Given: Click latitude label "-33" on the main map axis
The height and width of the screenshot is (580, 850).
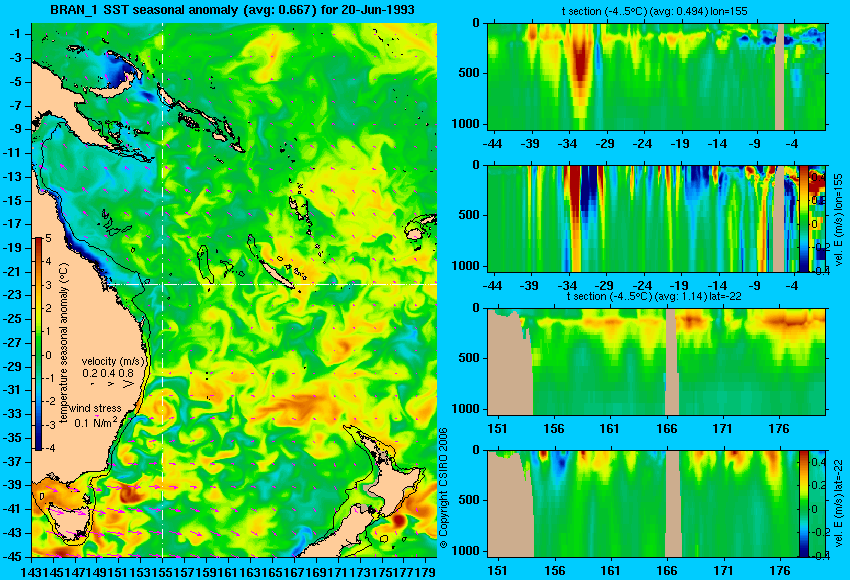Looking at the screenshot, I should click(x=12, y=414).
